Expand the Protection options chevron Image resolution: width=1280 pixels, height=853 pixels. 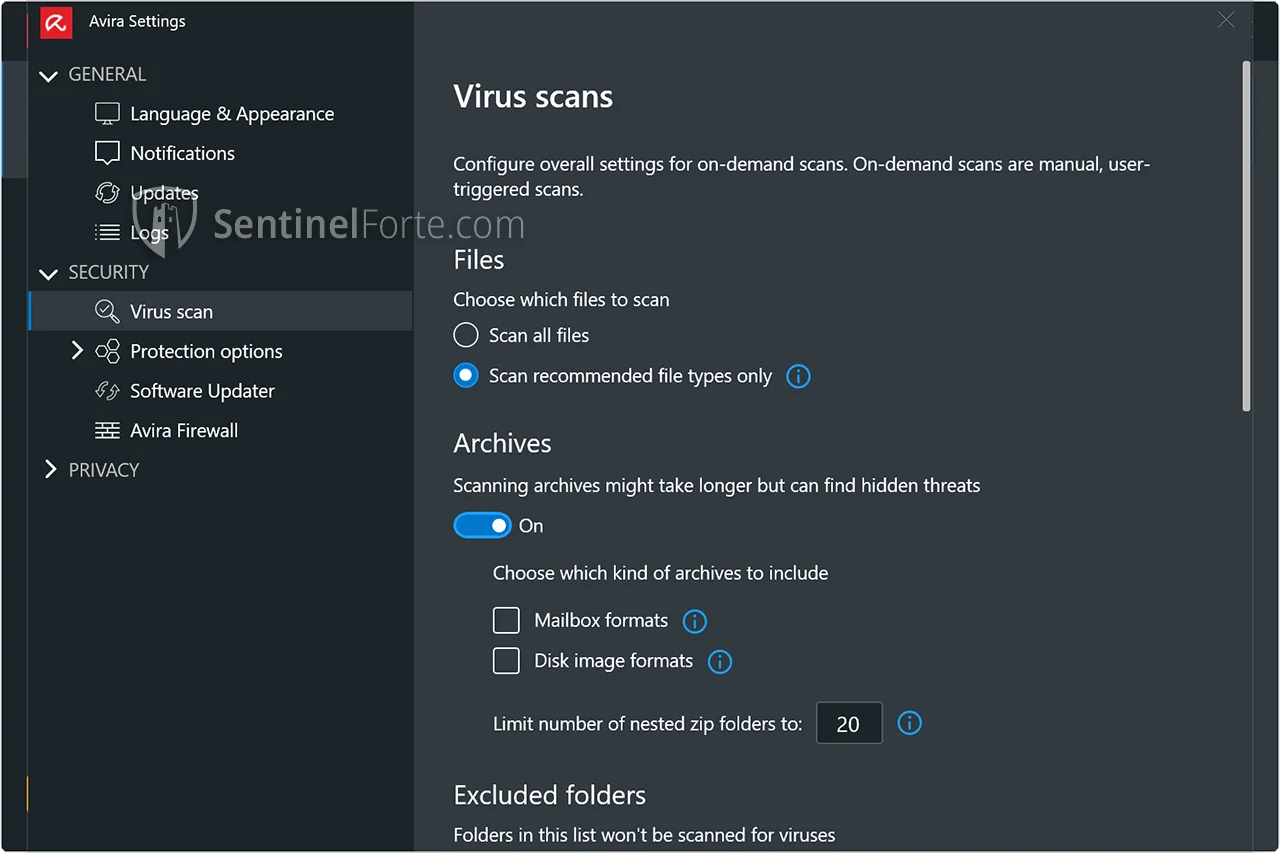tap(77, 350)
